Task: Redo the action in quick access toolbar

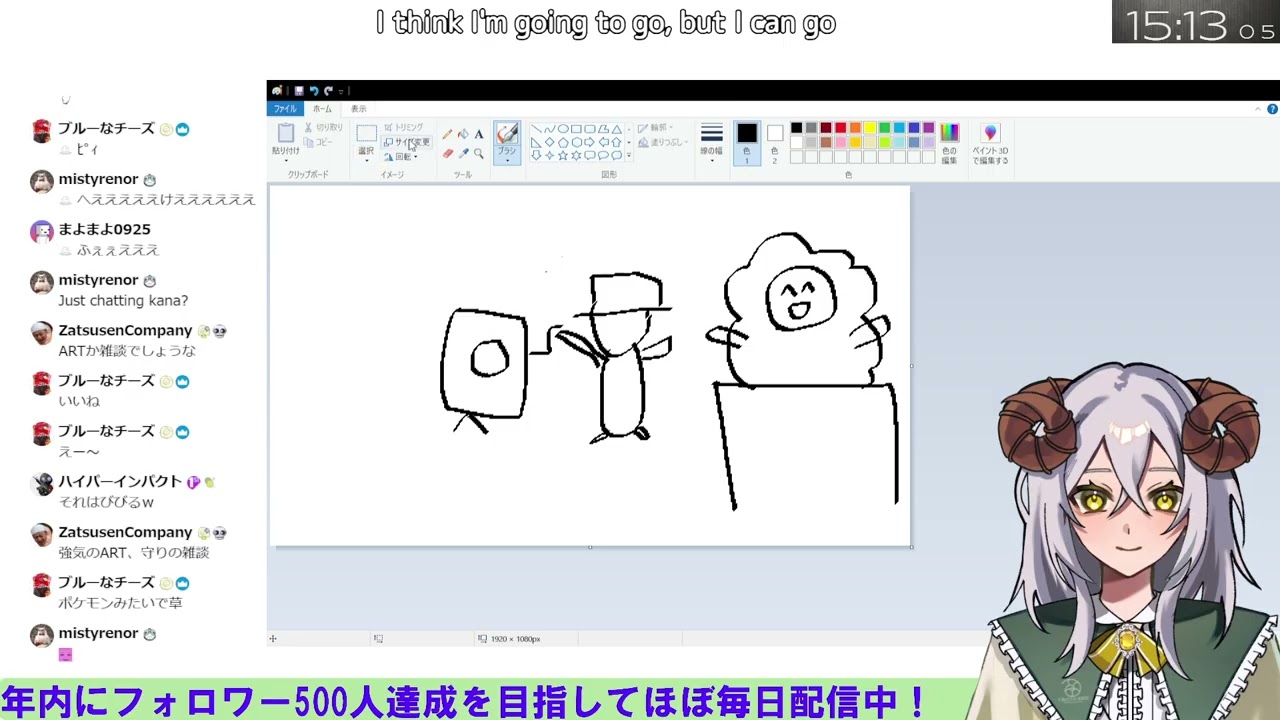Action: coord(328,91)
